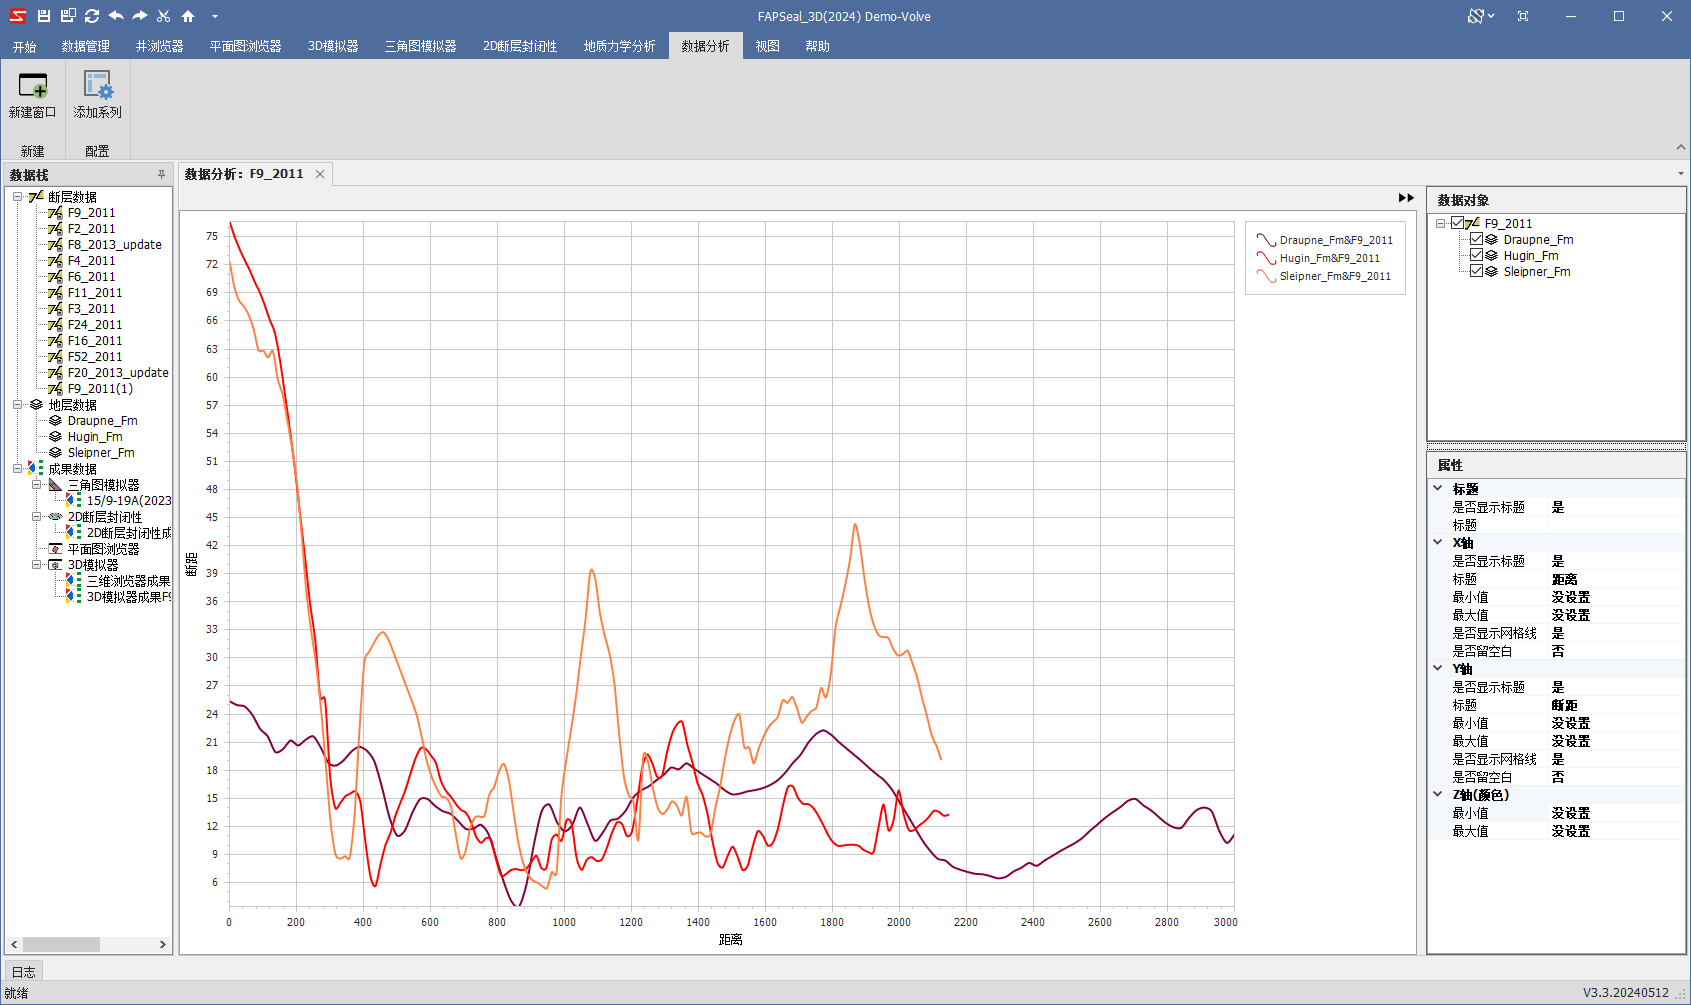Click the layers icon beside Draupne_Fm in data tree
The width and height of the screenshot is (1691, 1005).
pyautogui.click(x=55, y=421)
